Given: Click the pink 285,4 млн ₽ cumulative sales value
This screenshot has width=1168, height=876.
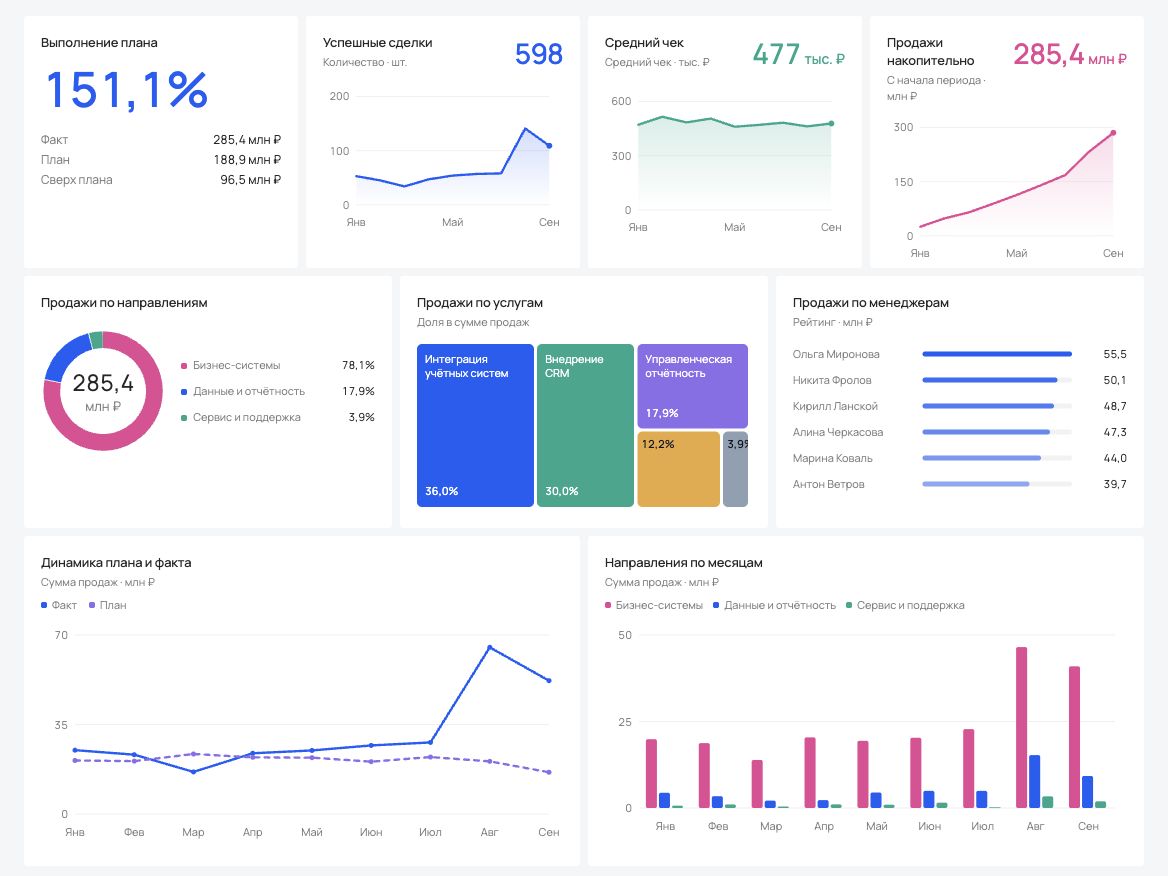Looking at the screenshot, I should click(x=1070, y=54).
